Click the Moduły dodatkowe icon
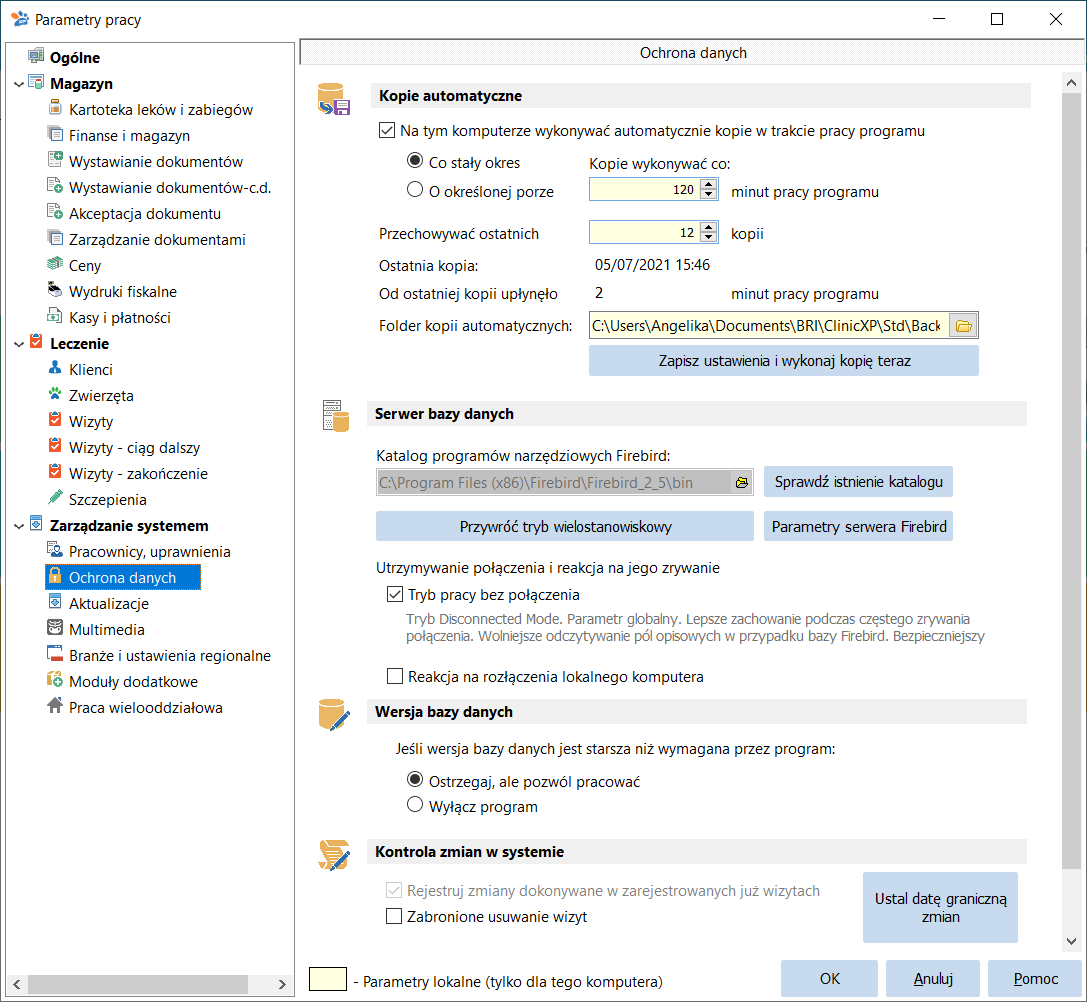The image size is (1087, 1002). (55, 680)
